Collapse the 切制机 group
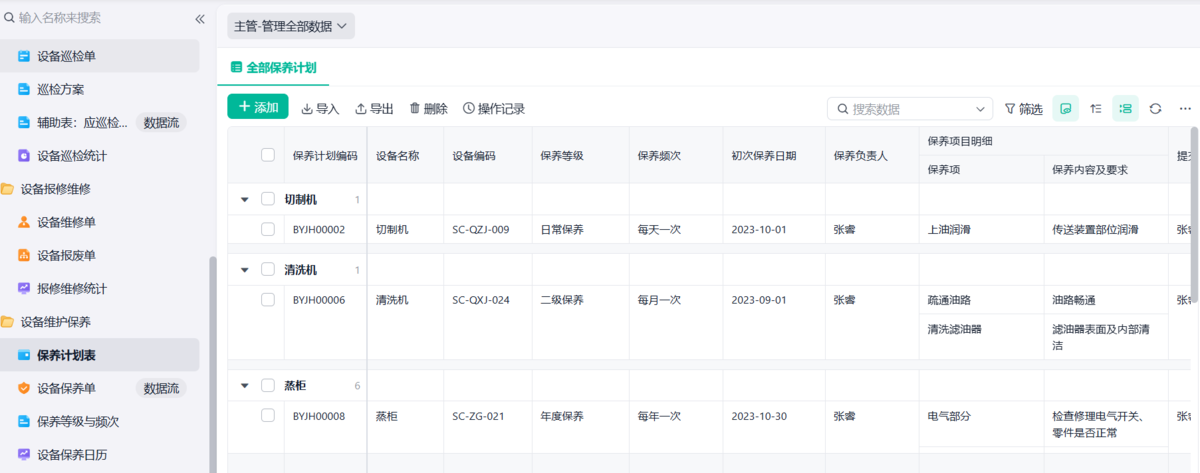The width and height of the screenshot is (1200, 473). coord(245,200)
